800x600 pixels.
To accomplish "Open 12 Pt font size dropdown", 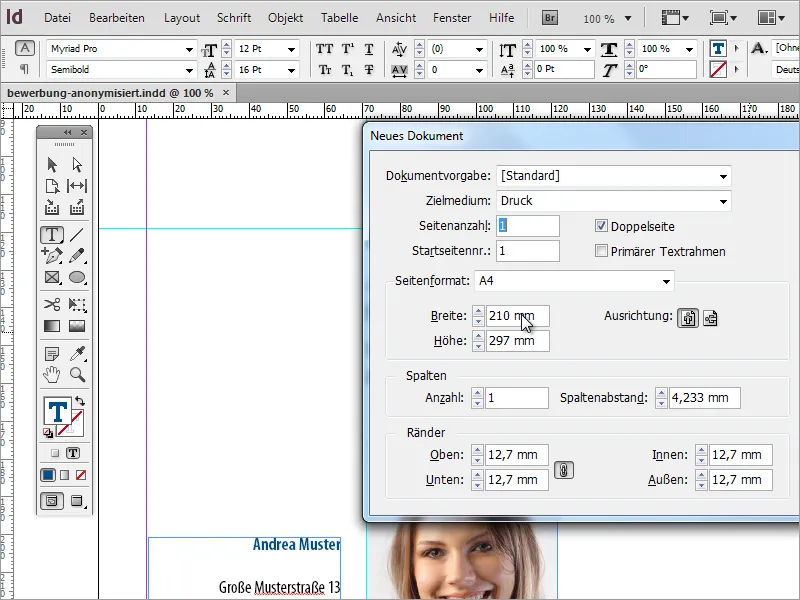I will [291, 49].
